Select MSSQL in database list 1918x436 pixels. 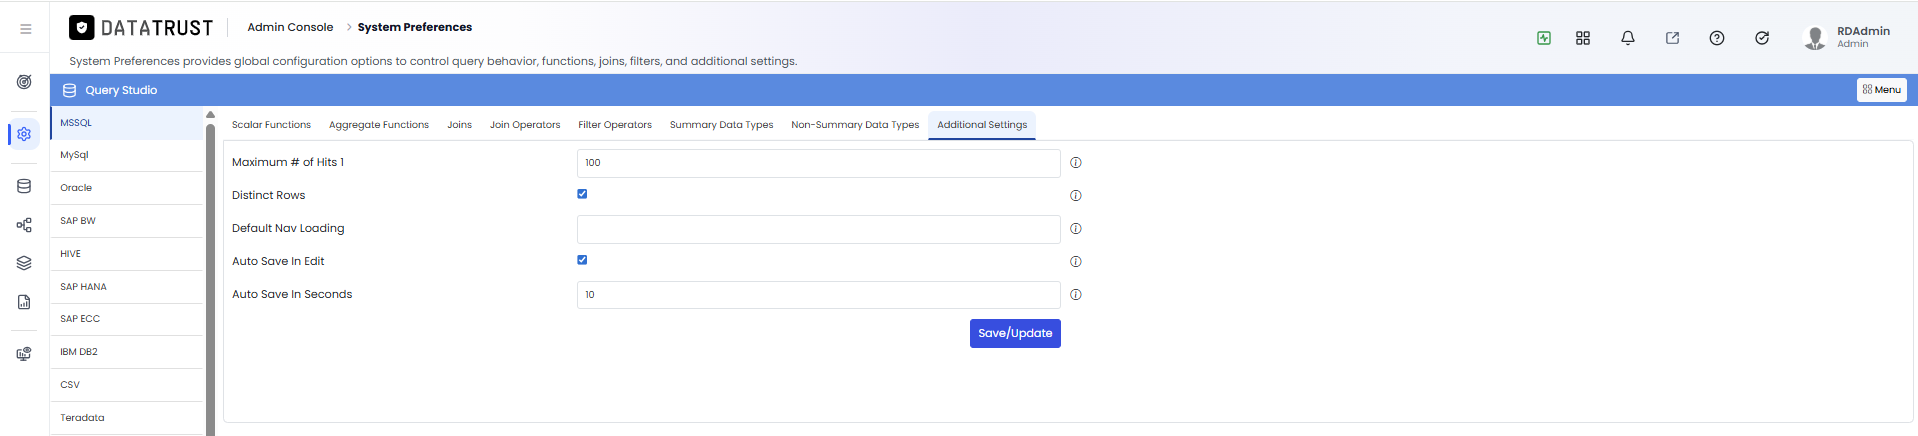127,123
